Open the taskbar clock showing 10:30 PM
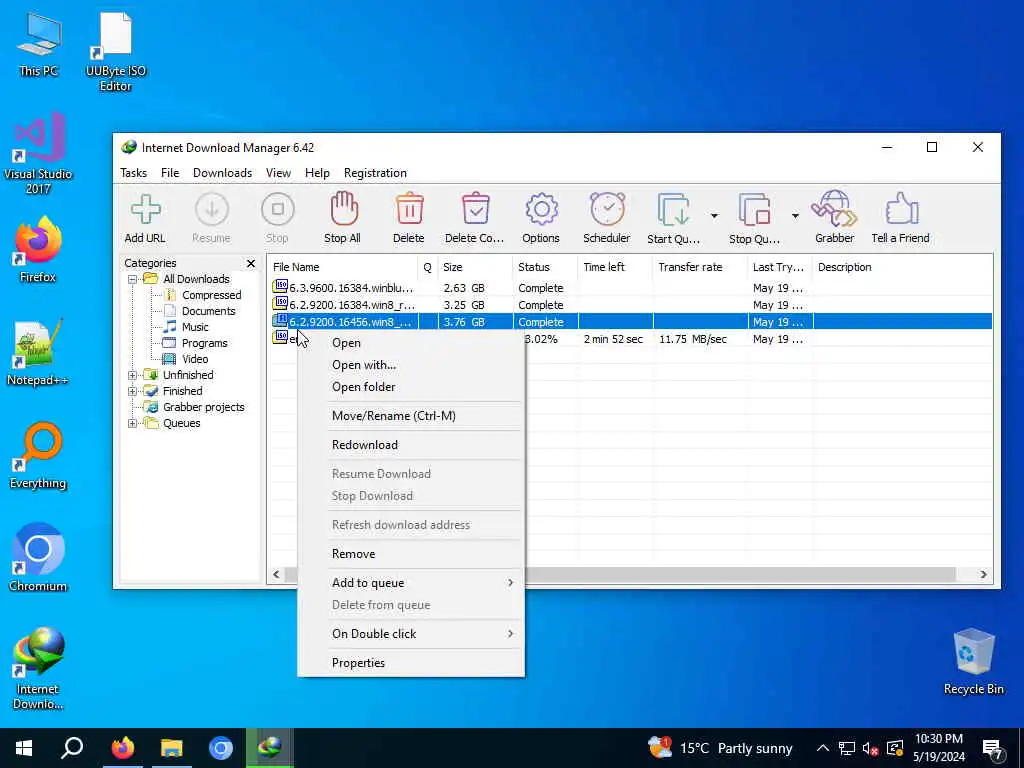1024x768 pixels. tap(938, 748)
